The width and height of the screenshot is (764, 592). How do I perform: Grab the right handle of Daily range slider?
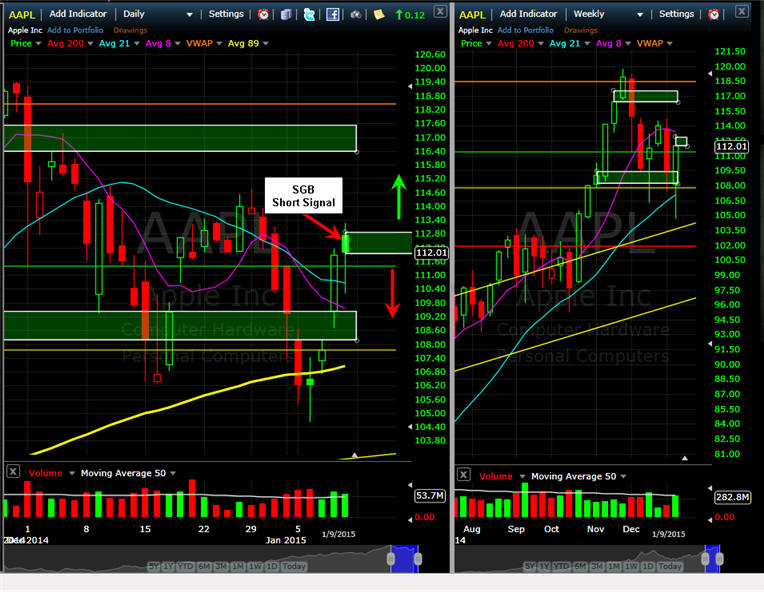click(418, 559)
